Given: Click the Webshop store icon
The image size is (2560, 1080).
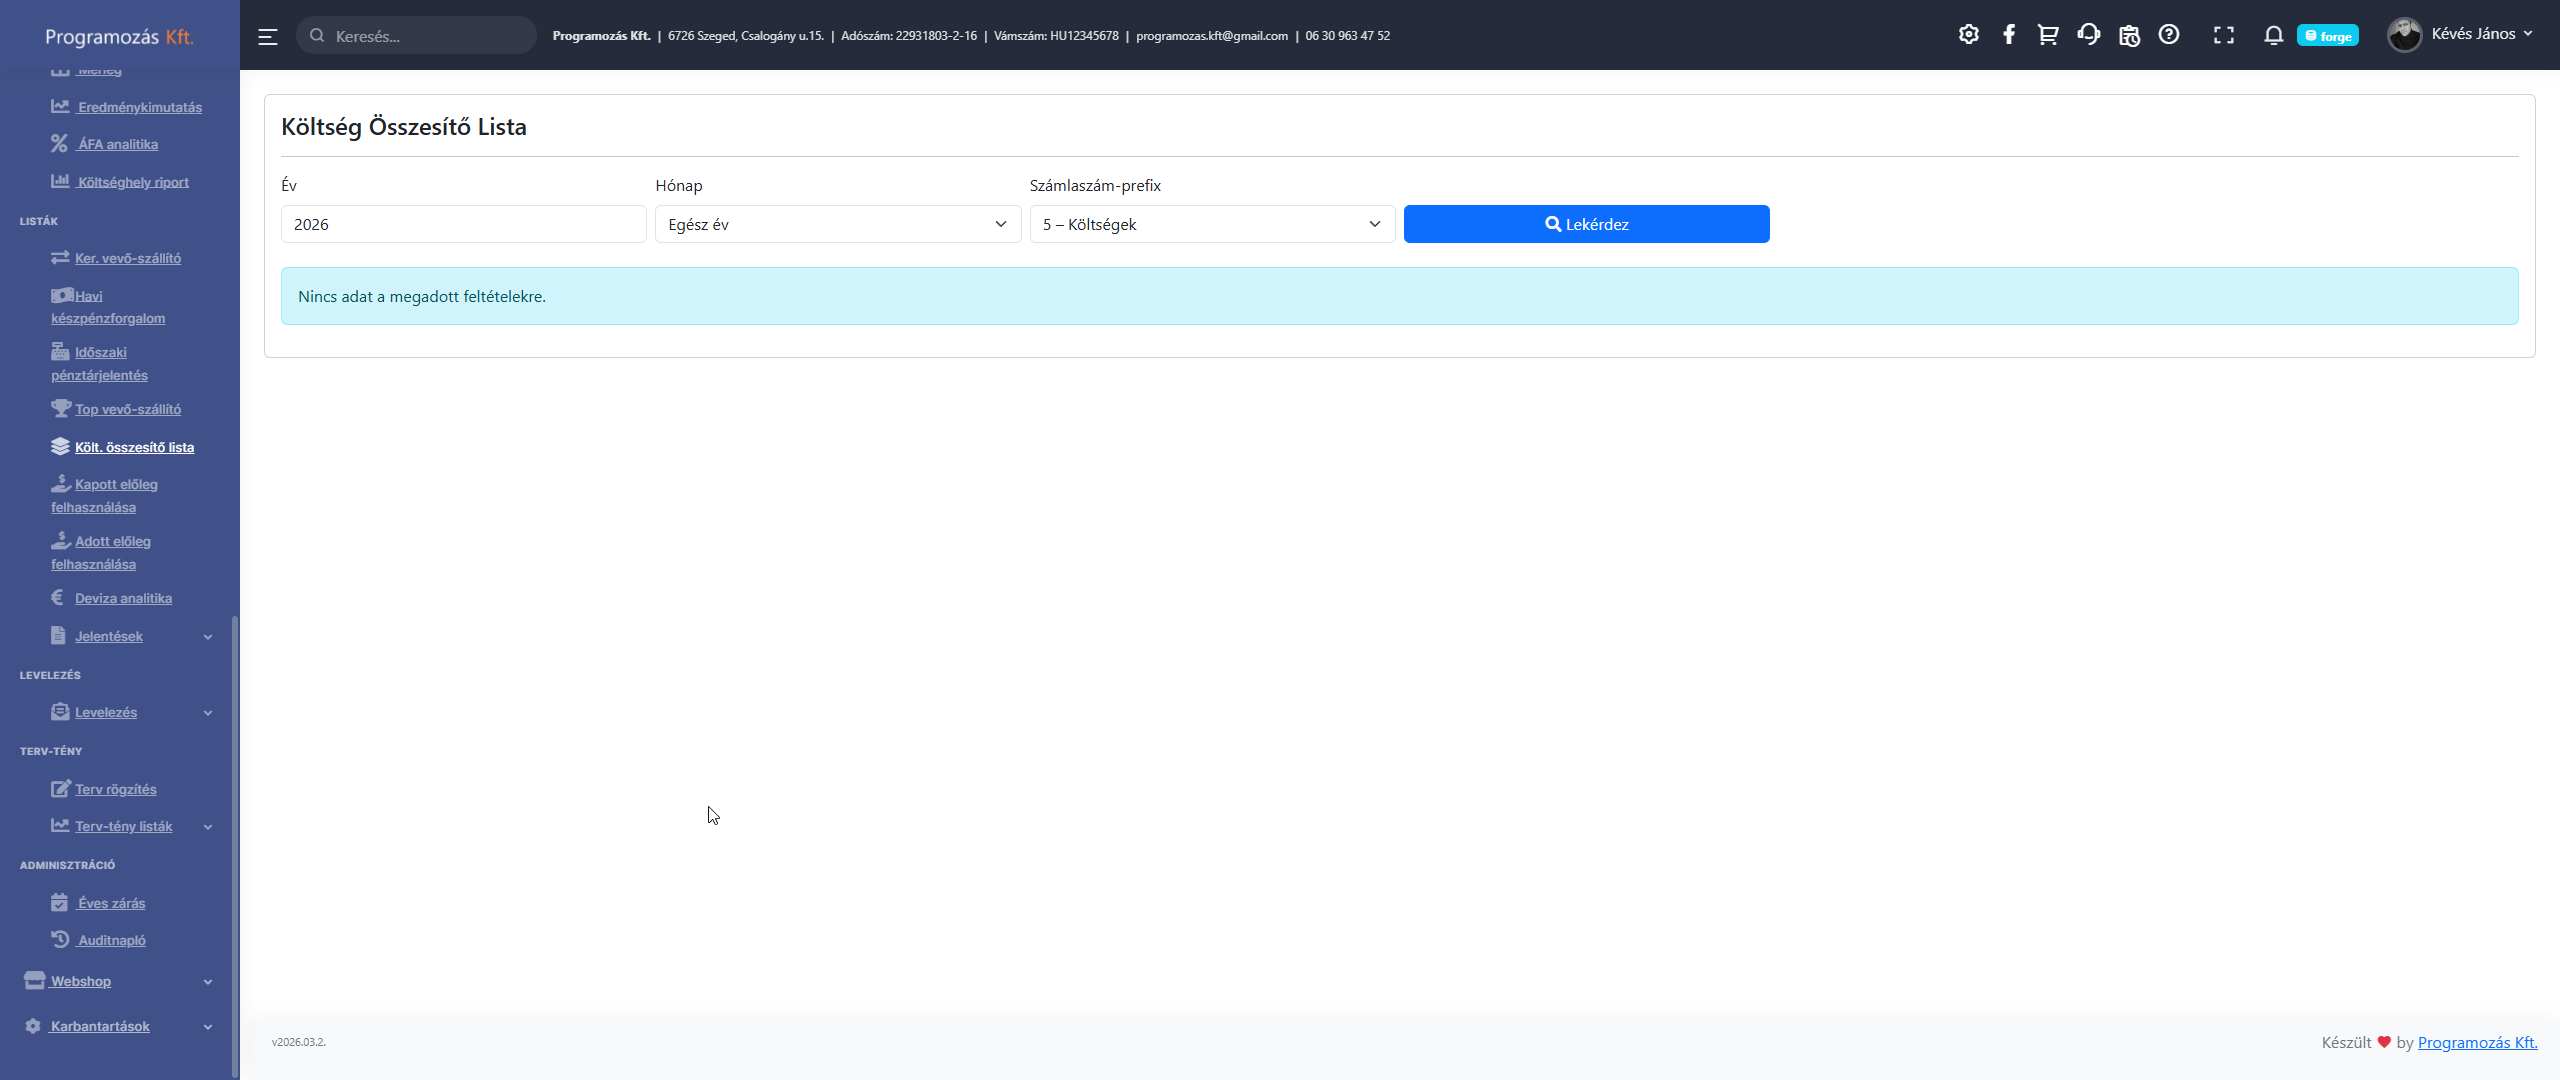Looking at the screenshot, I should click(35, 980).
